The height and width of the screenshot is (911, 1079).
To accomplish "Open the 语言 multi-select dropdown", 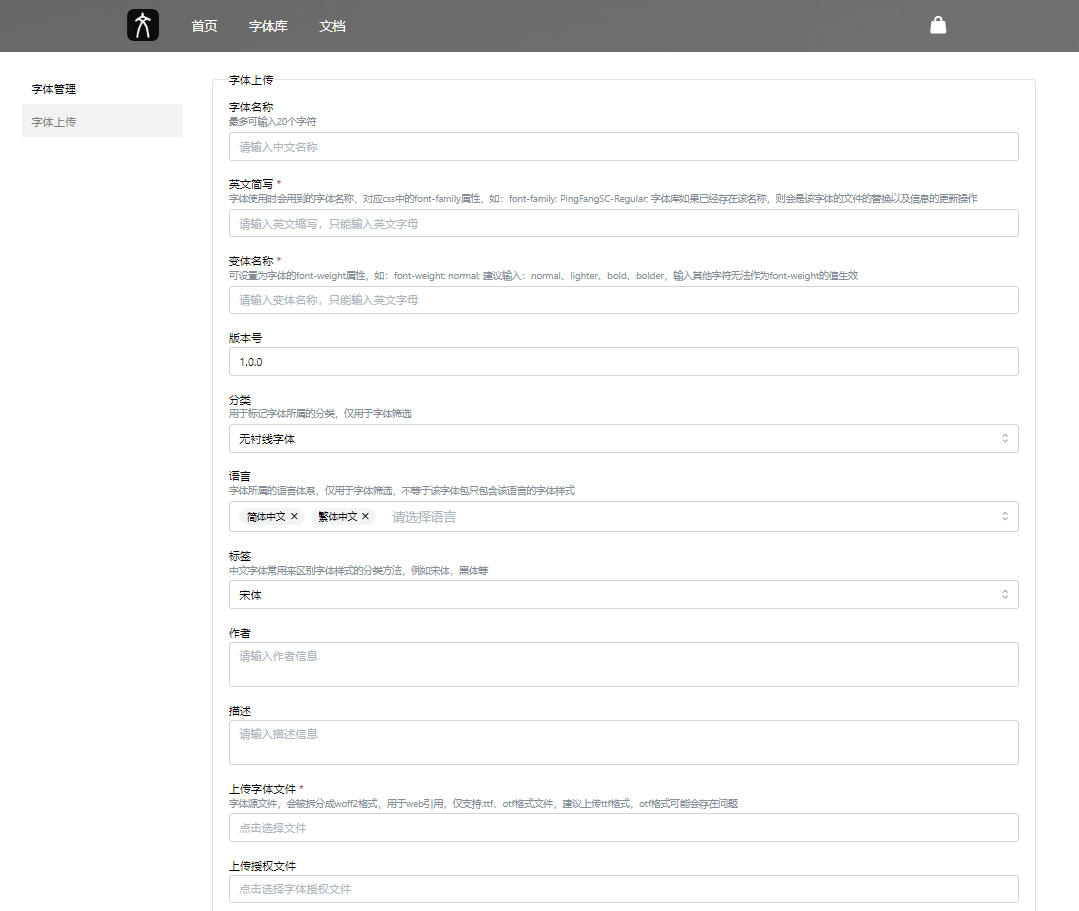I will [623, 516].
